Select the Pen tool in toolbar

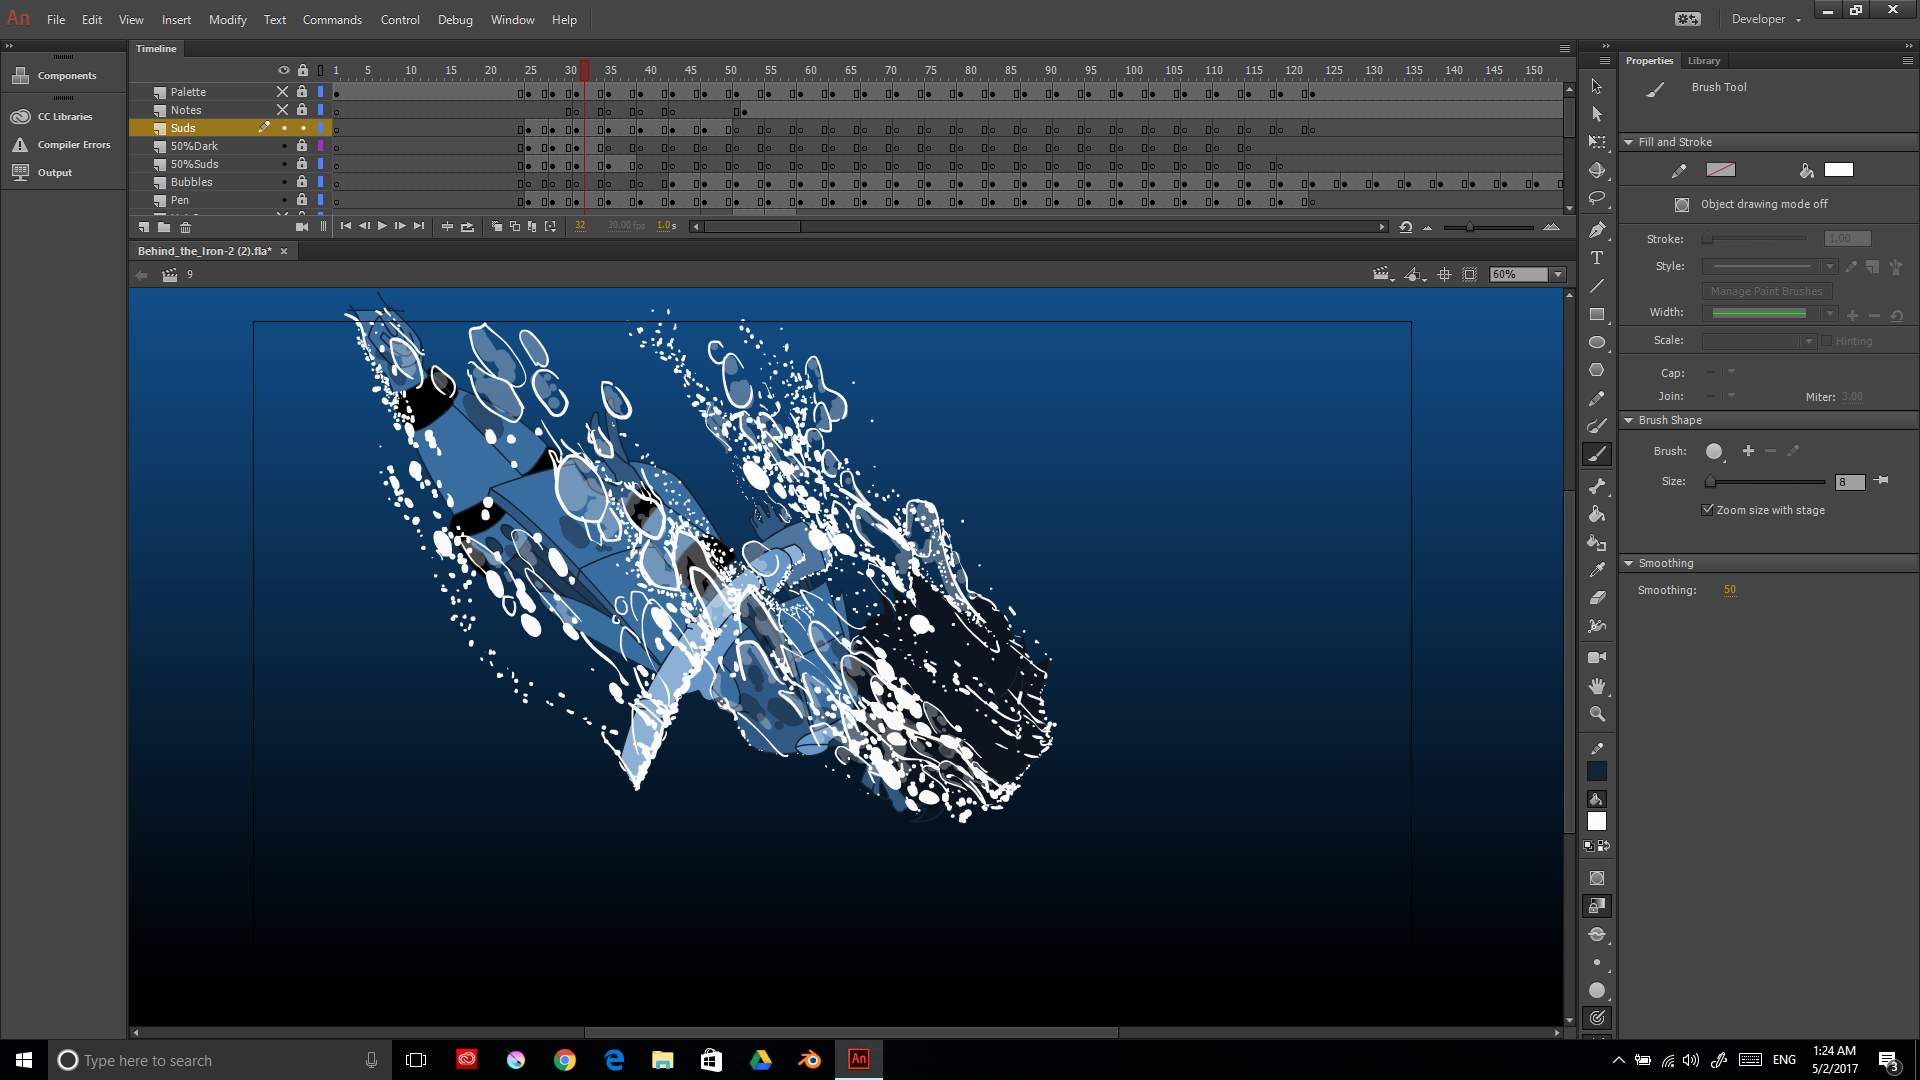click(1597, 230)
